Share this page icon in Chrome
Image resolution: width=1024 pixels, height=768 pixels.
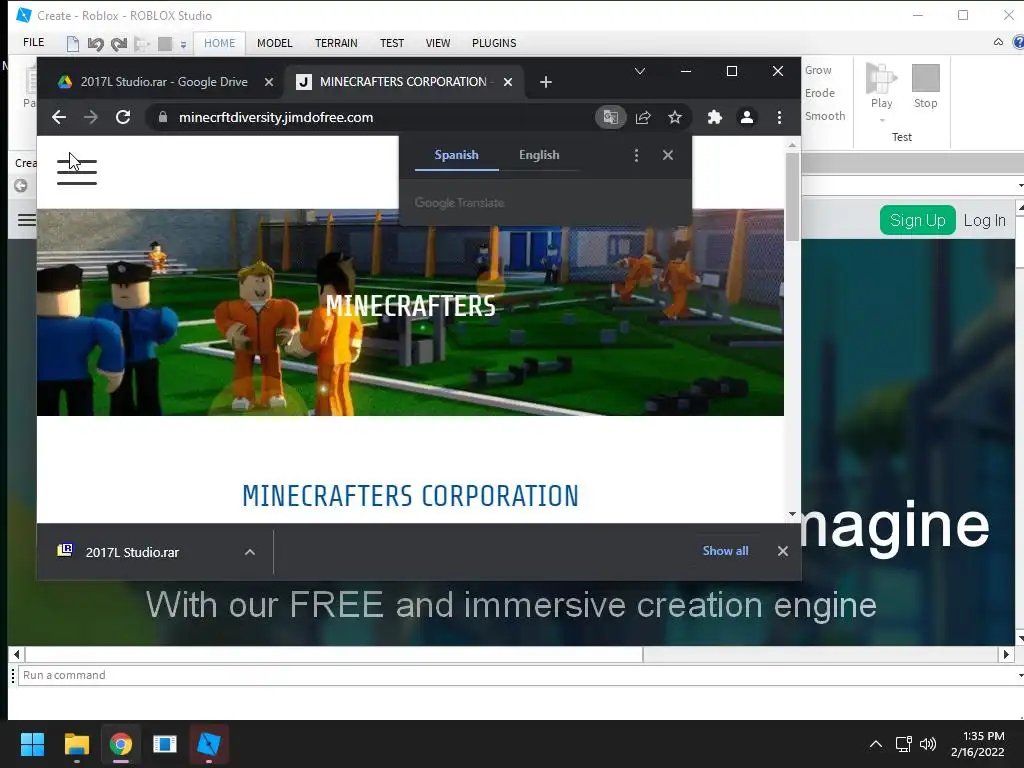tap(643, 117)
